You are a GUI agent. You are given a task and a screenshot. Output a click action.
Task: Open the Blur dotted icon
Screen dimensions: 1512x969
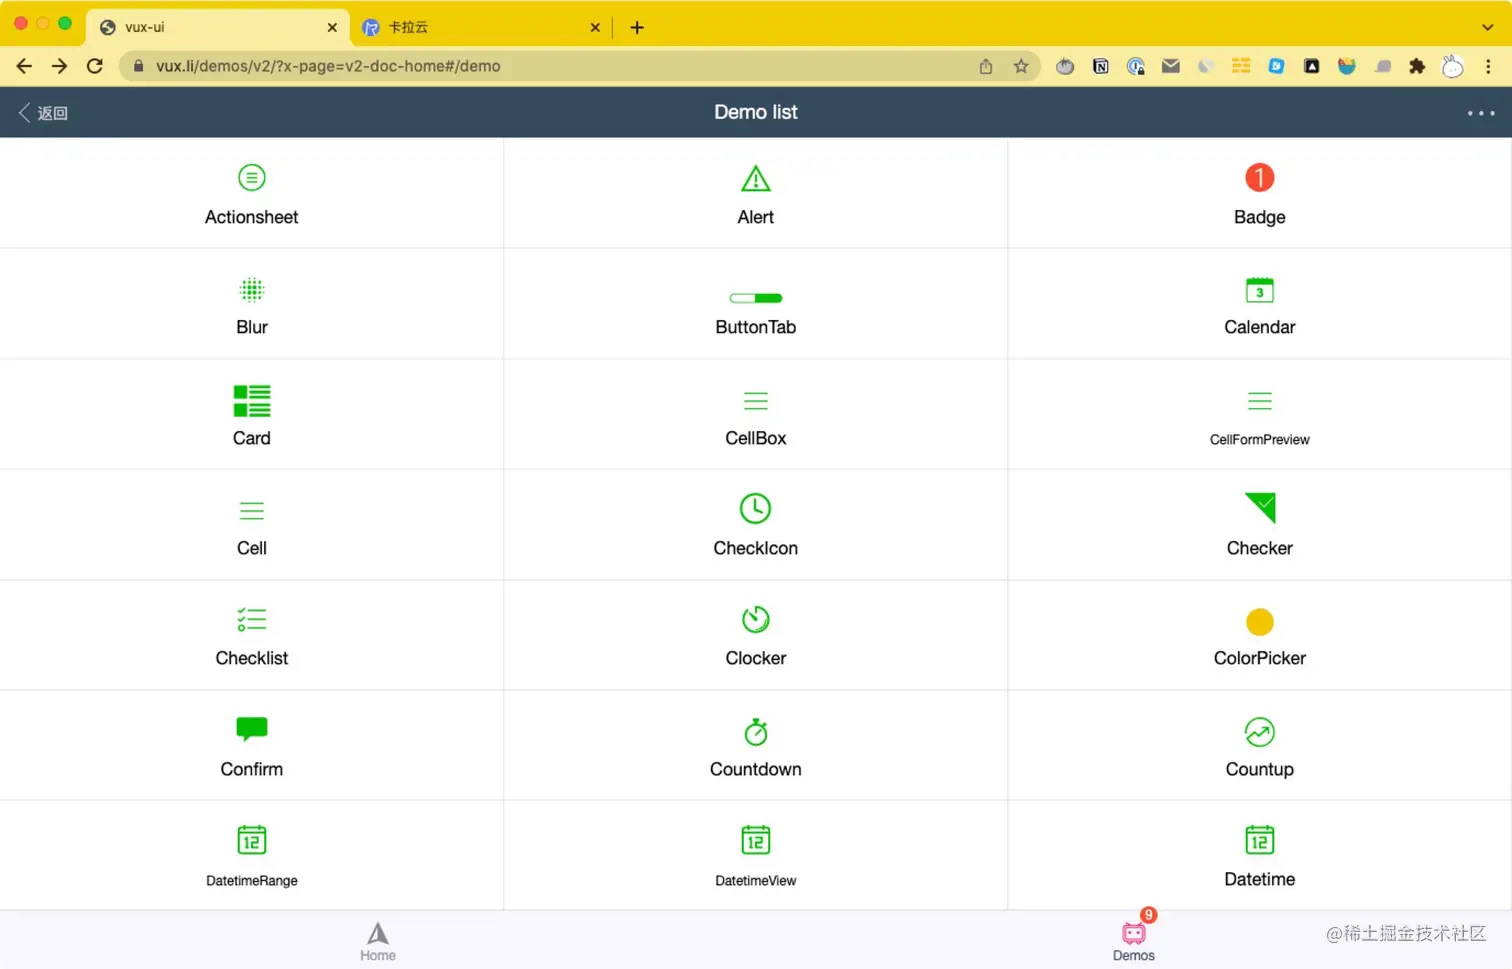click(x=252, y=290)
